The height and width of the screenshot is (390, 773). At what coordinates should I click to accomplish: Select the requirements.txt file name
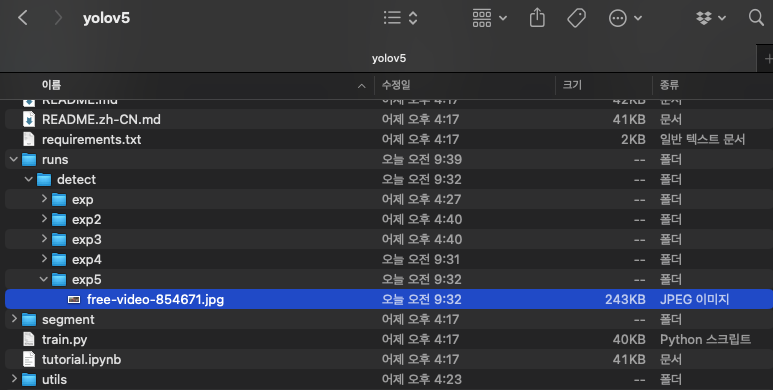[91, 140]
